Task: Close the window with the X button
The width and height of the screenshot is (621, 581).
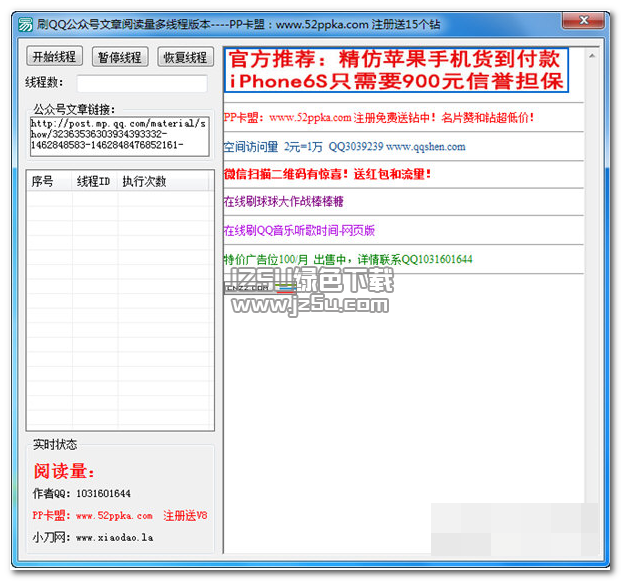Action: (584, 20)
